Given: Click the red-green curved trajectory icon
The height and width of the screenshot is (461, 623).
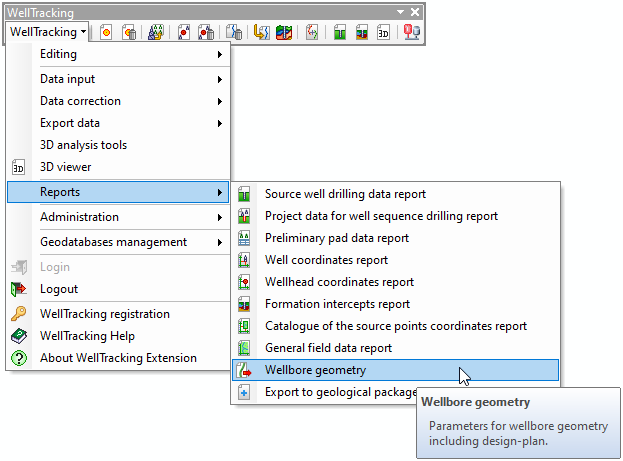Looking at the screenshot, I should tap(312, 32).
